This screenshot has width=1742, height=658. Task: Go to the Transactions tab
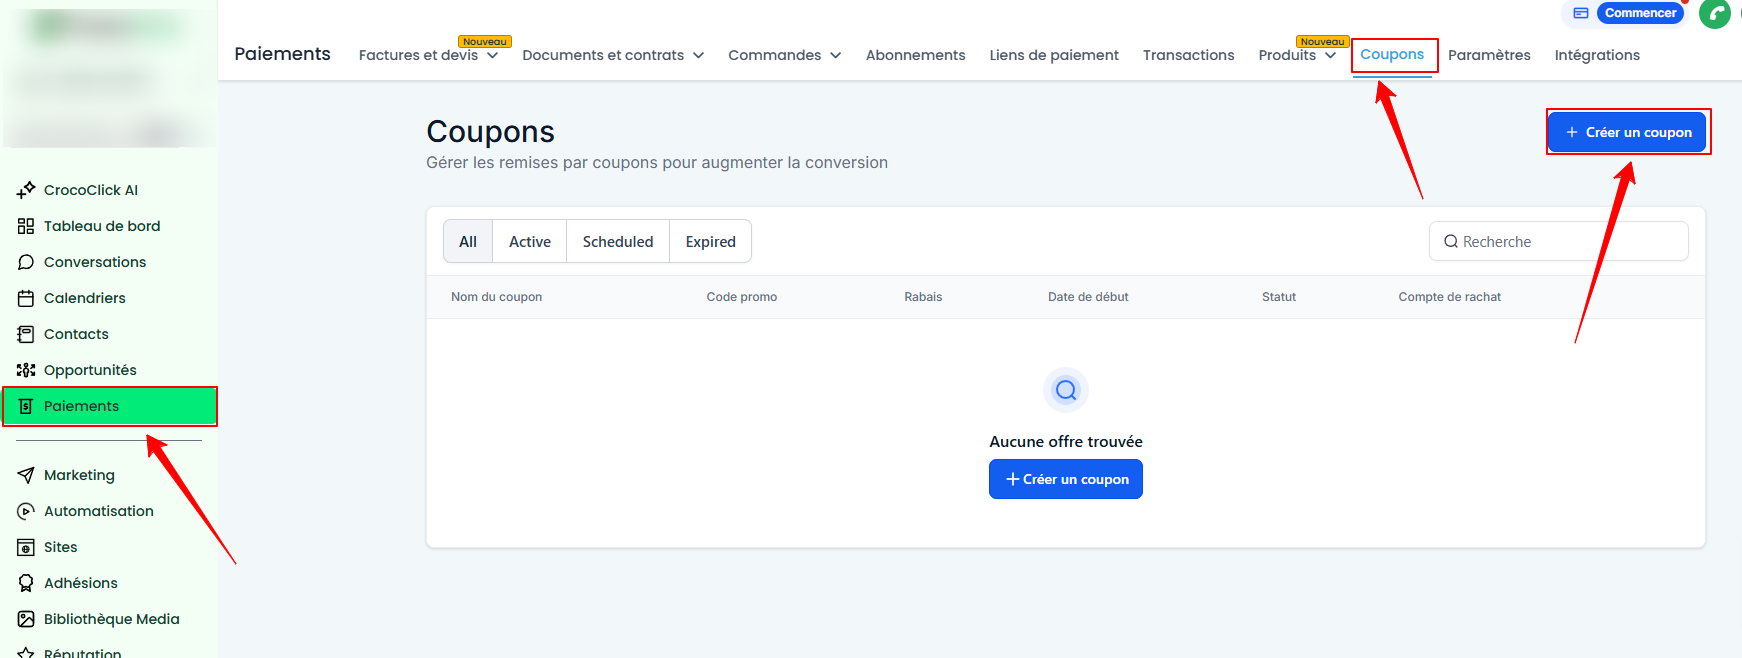point(1188,55)
